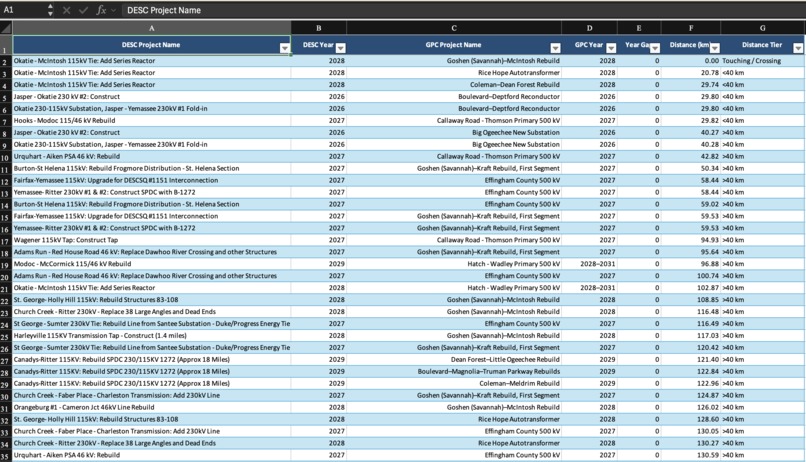The width and height of the screenshot is (806, 462).
Task: Click the distance value 96.88
Action: [x=710, y=264]
